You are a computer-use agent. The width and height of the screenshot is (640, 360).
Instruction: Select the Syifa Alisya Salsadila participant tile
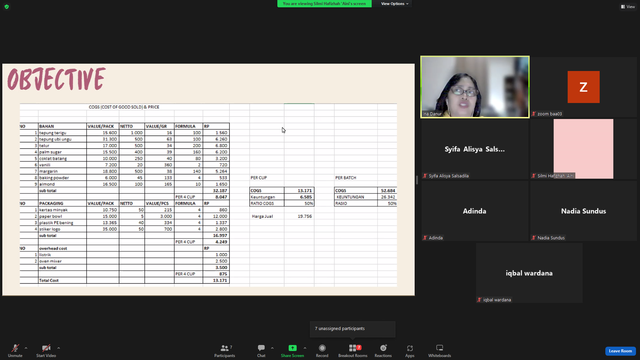[475, 149]
